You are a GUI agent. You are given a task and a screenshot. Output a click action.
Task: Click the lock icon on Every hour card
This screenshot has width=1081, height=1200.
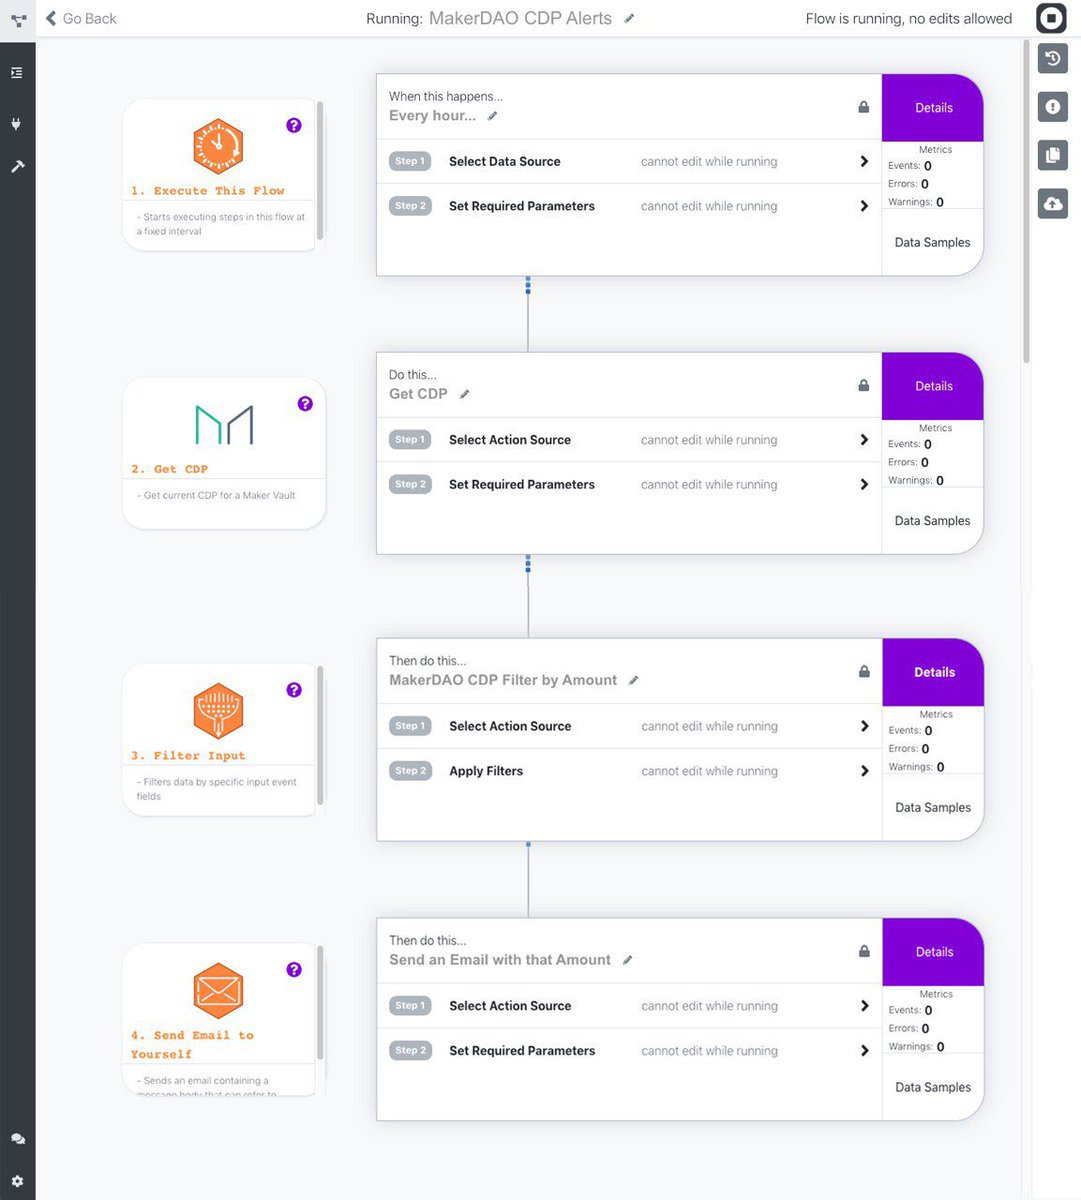[x=863, y=107]
